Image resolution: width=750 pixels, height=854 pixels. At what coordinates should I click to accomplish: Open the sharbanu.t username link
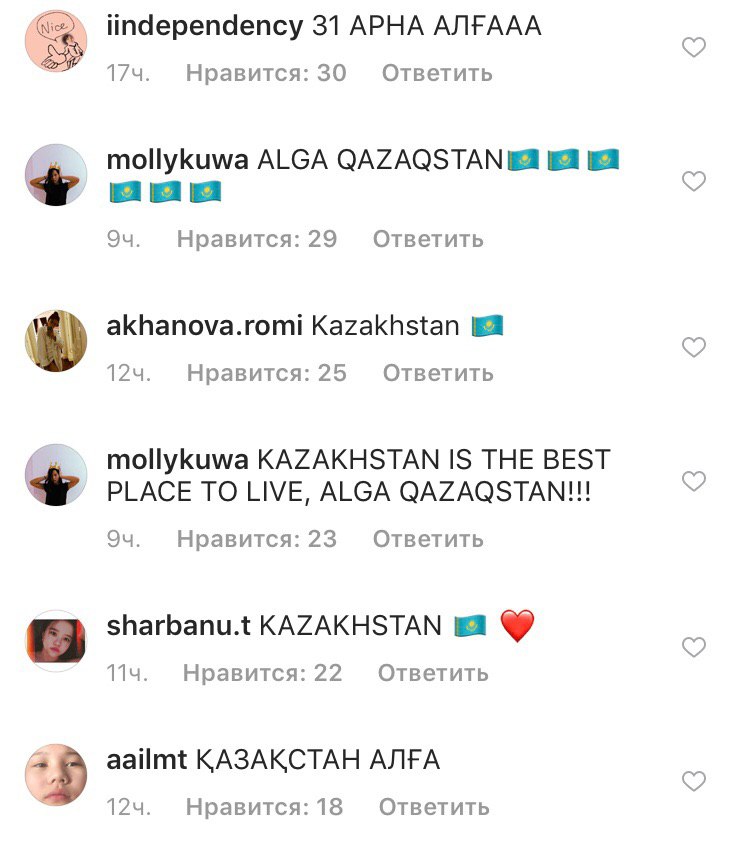coord(179,625)
